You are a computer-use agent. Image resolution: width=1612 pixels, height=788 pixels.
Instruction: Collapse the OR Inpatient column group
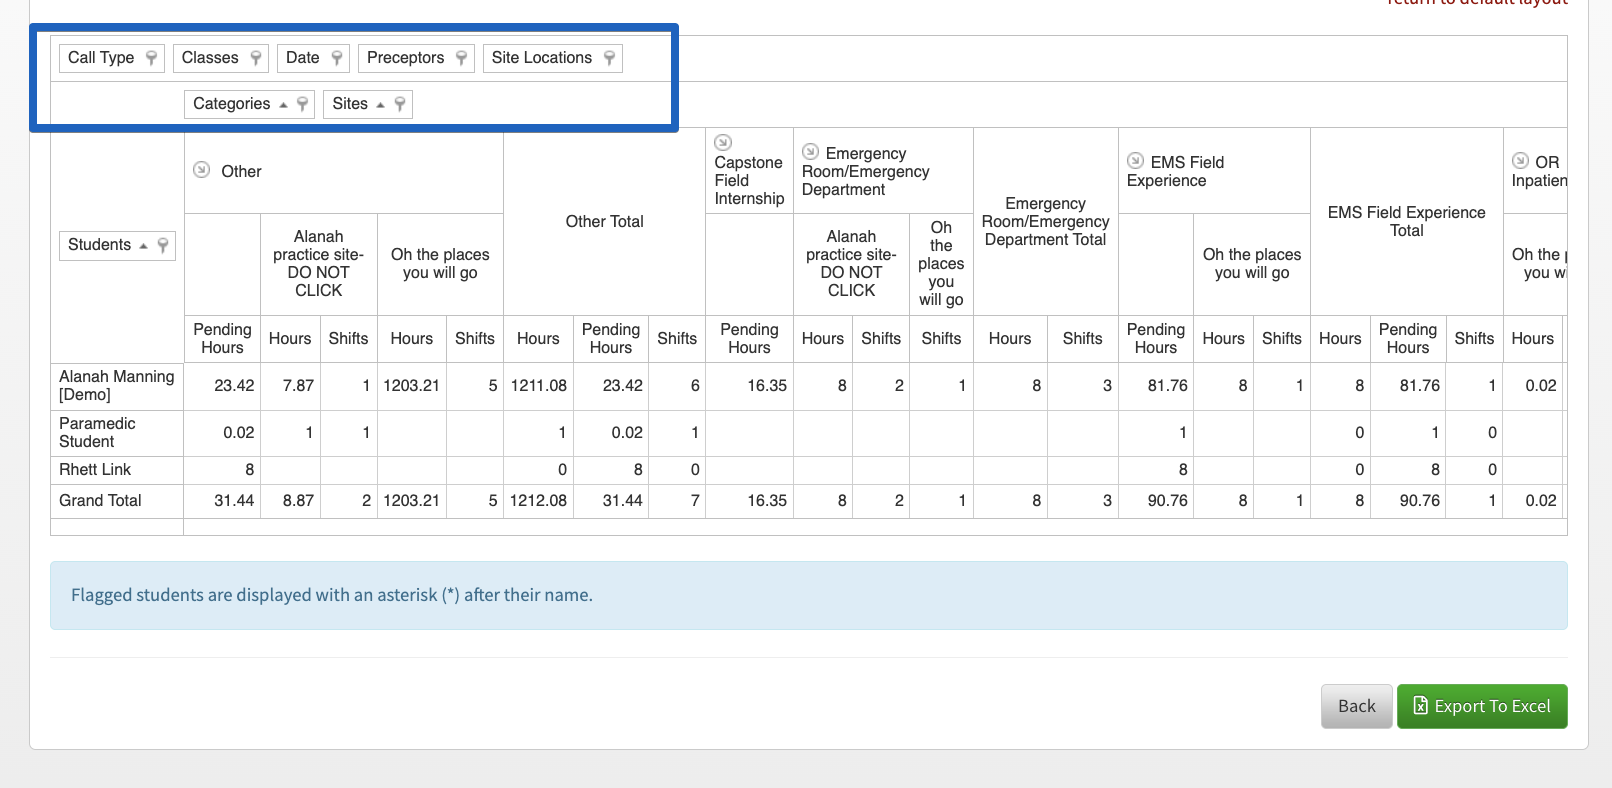click(1521, 161)
